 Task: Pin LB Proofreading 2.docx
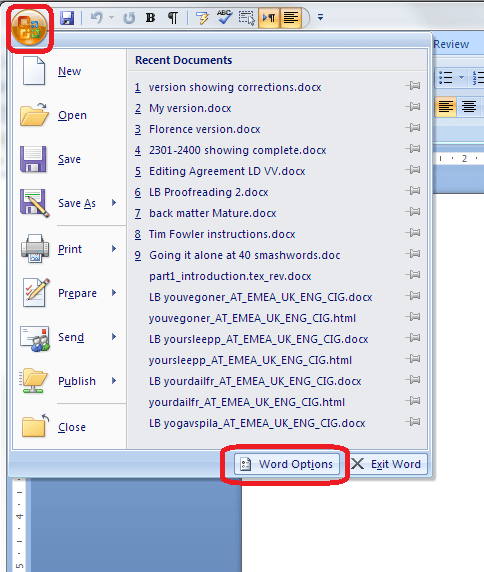pos(413,191)
